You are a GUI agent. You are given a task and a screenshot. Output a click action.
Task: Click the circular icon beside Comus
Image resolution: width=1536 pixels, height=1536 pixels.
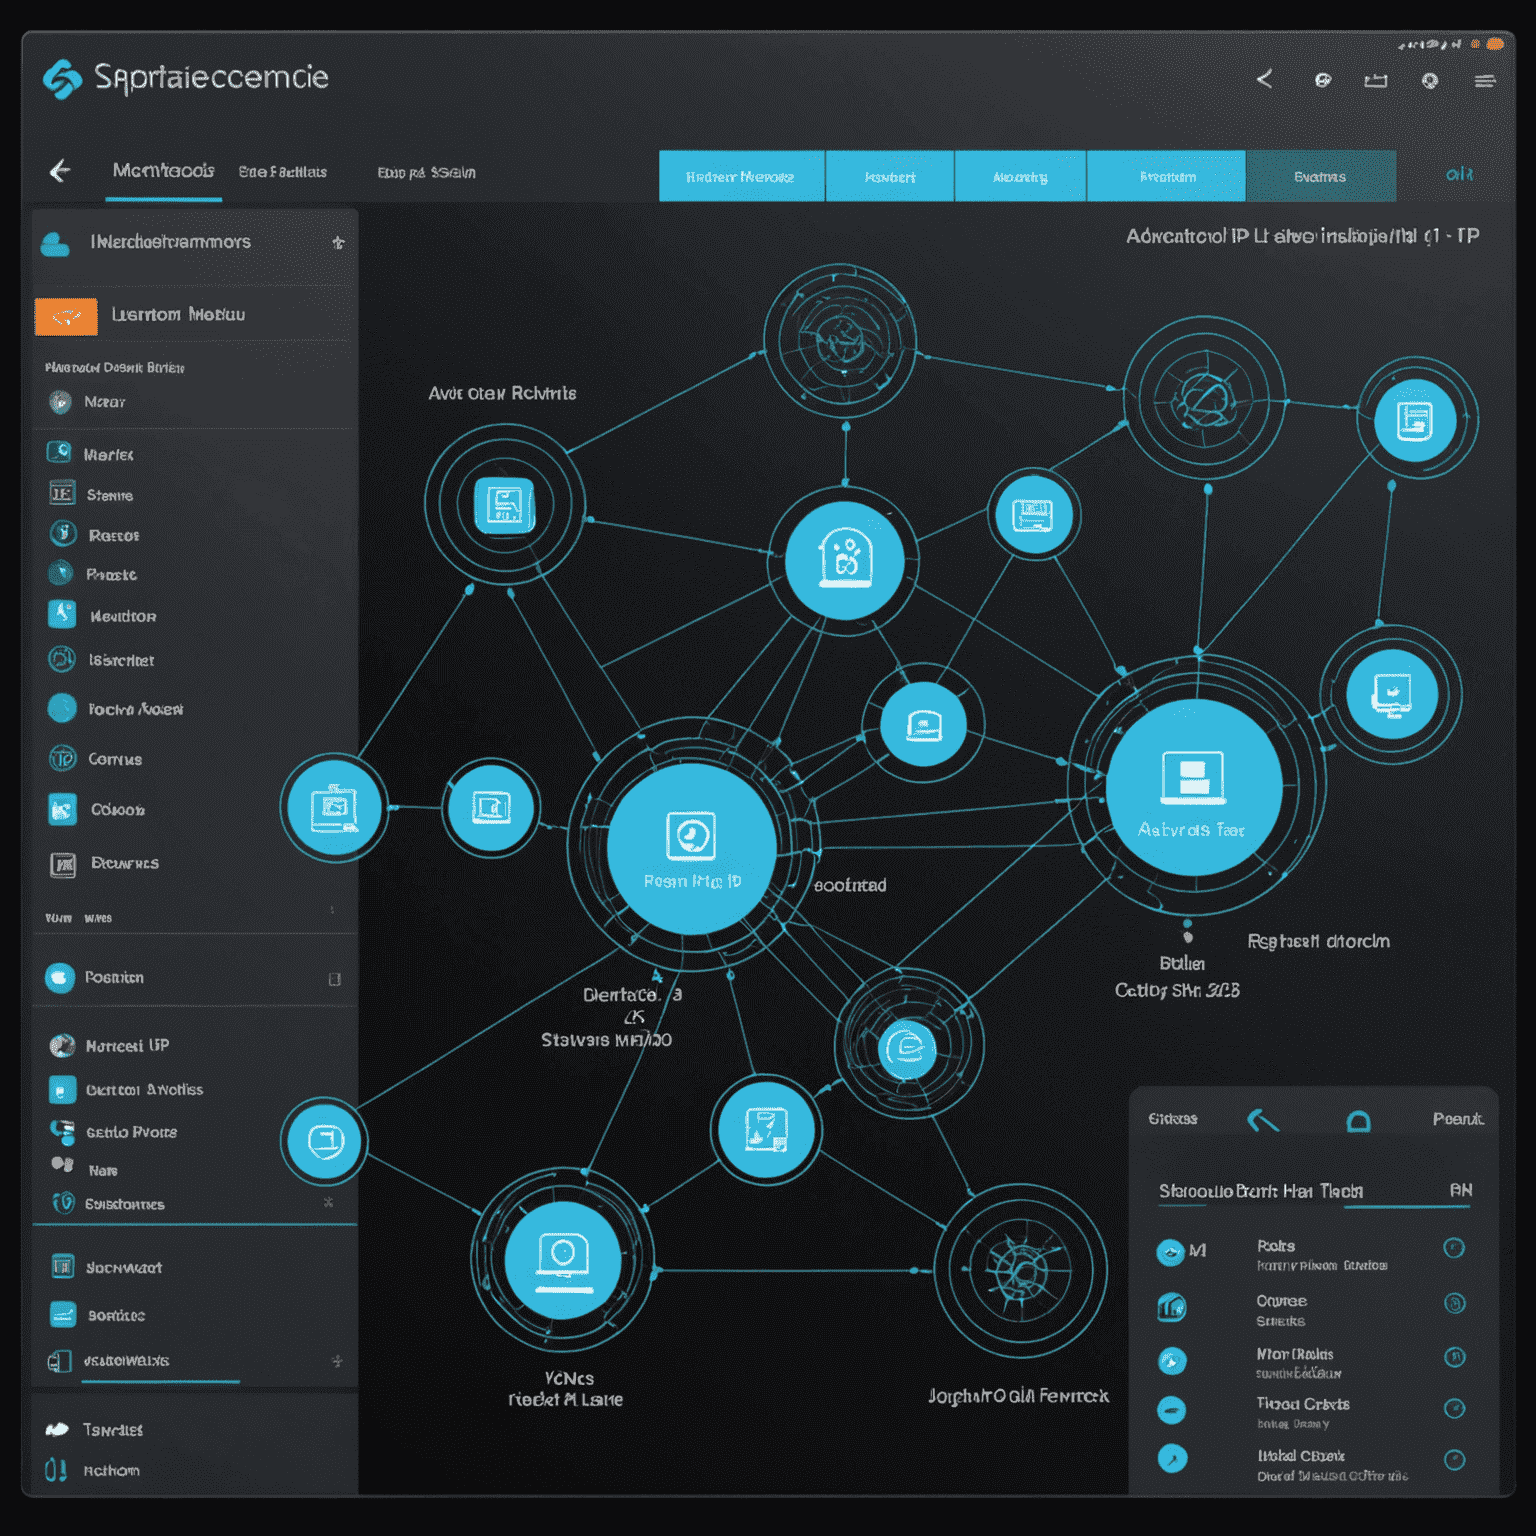62,758
